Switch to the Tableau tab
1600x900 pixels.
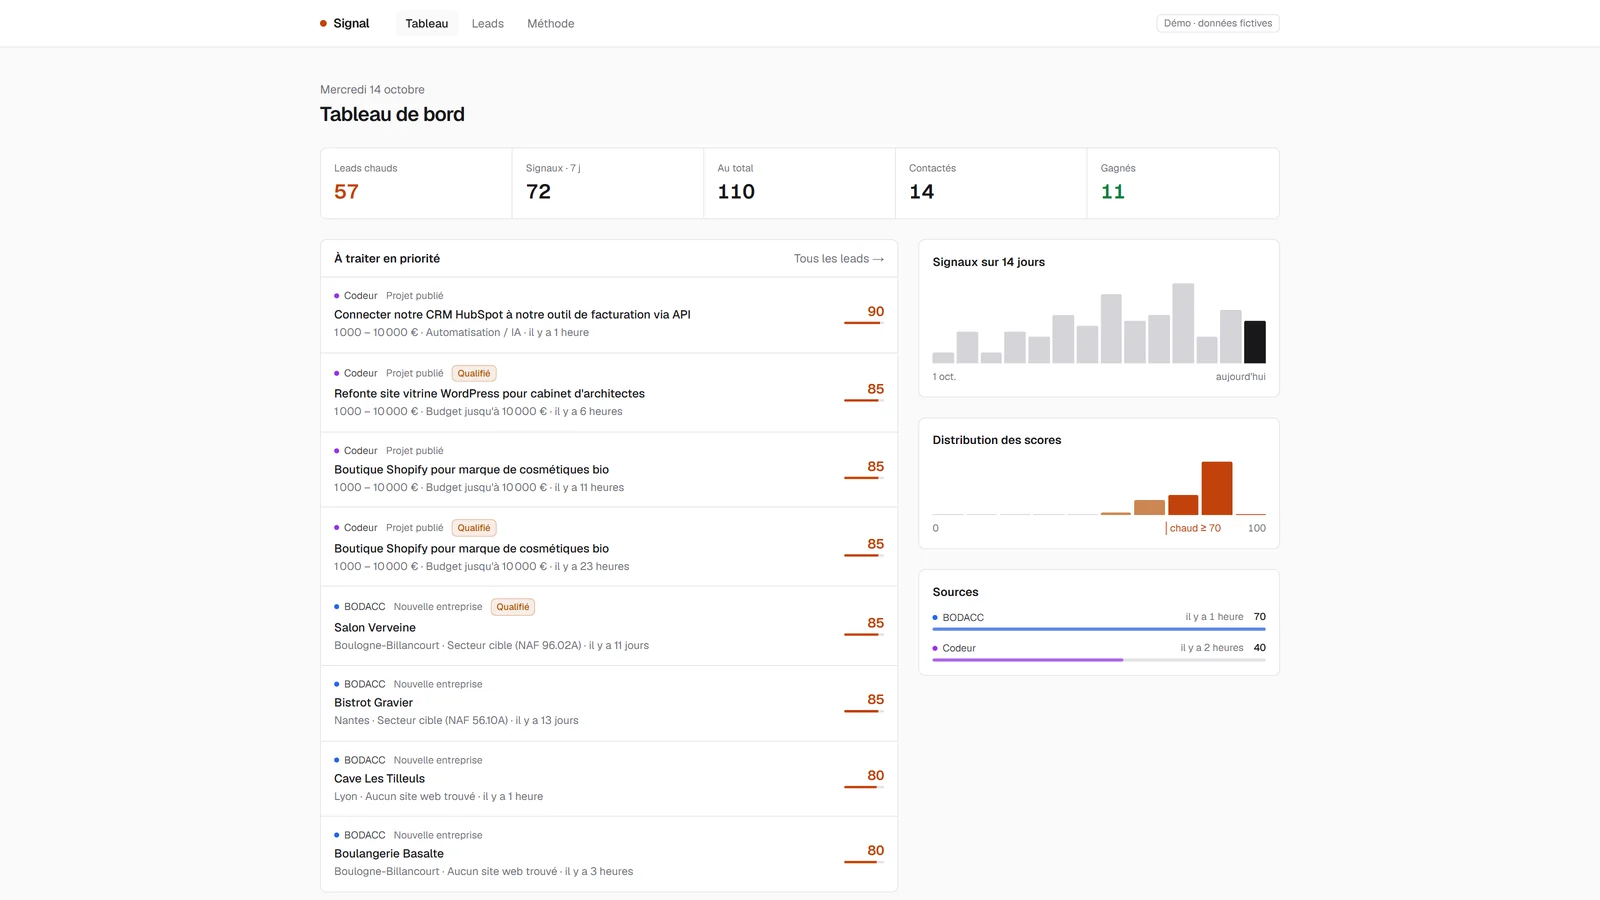point(427,23)
